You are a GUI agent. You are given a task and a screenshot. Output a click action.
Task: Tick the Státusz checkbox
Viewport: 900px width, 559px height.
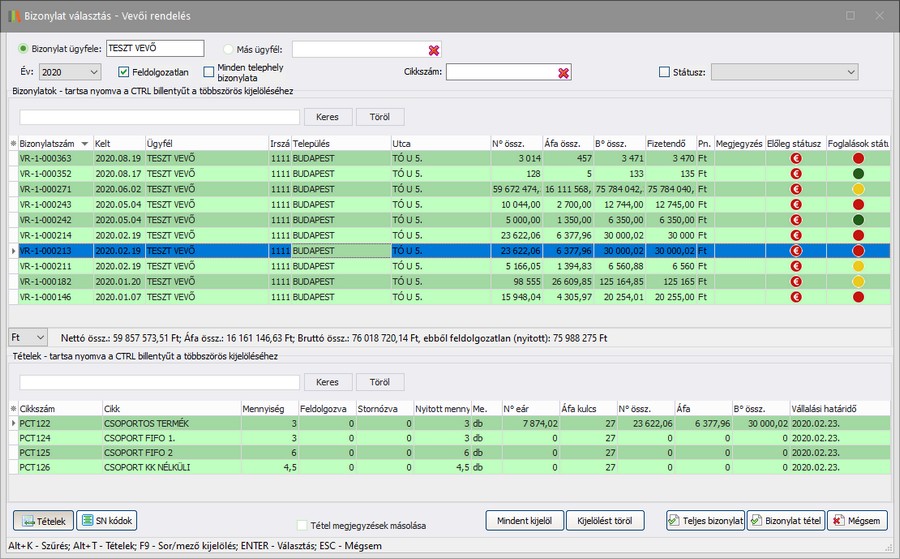point(665,72)
